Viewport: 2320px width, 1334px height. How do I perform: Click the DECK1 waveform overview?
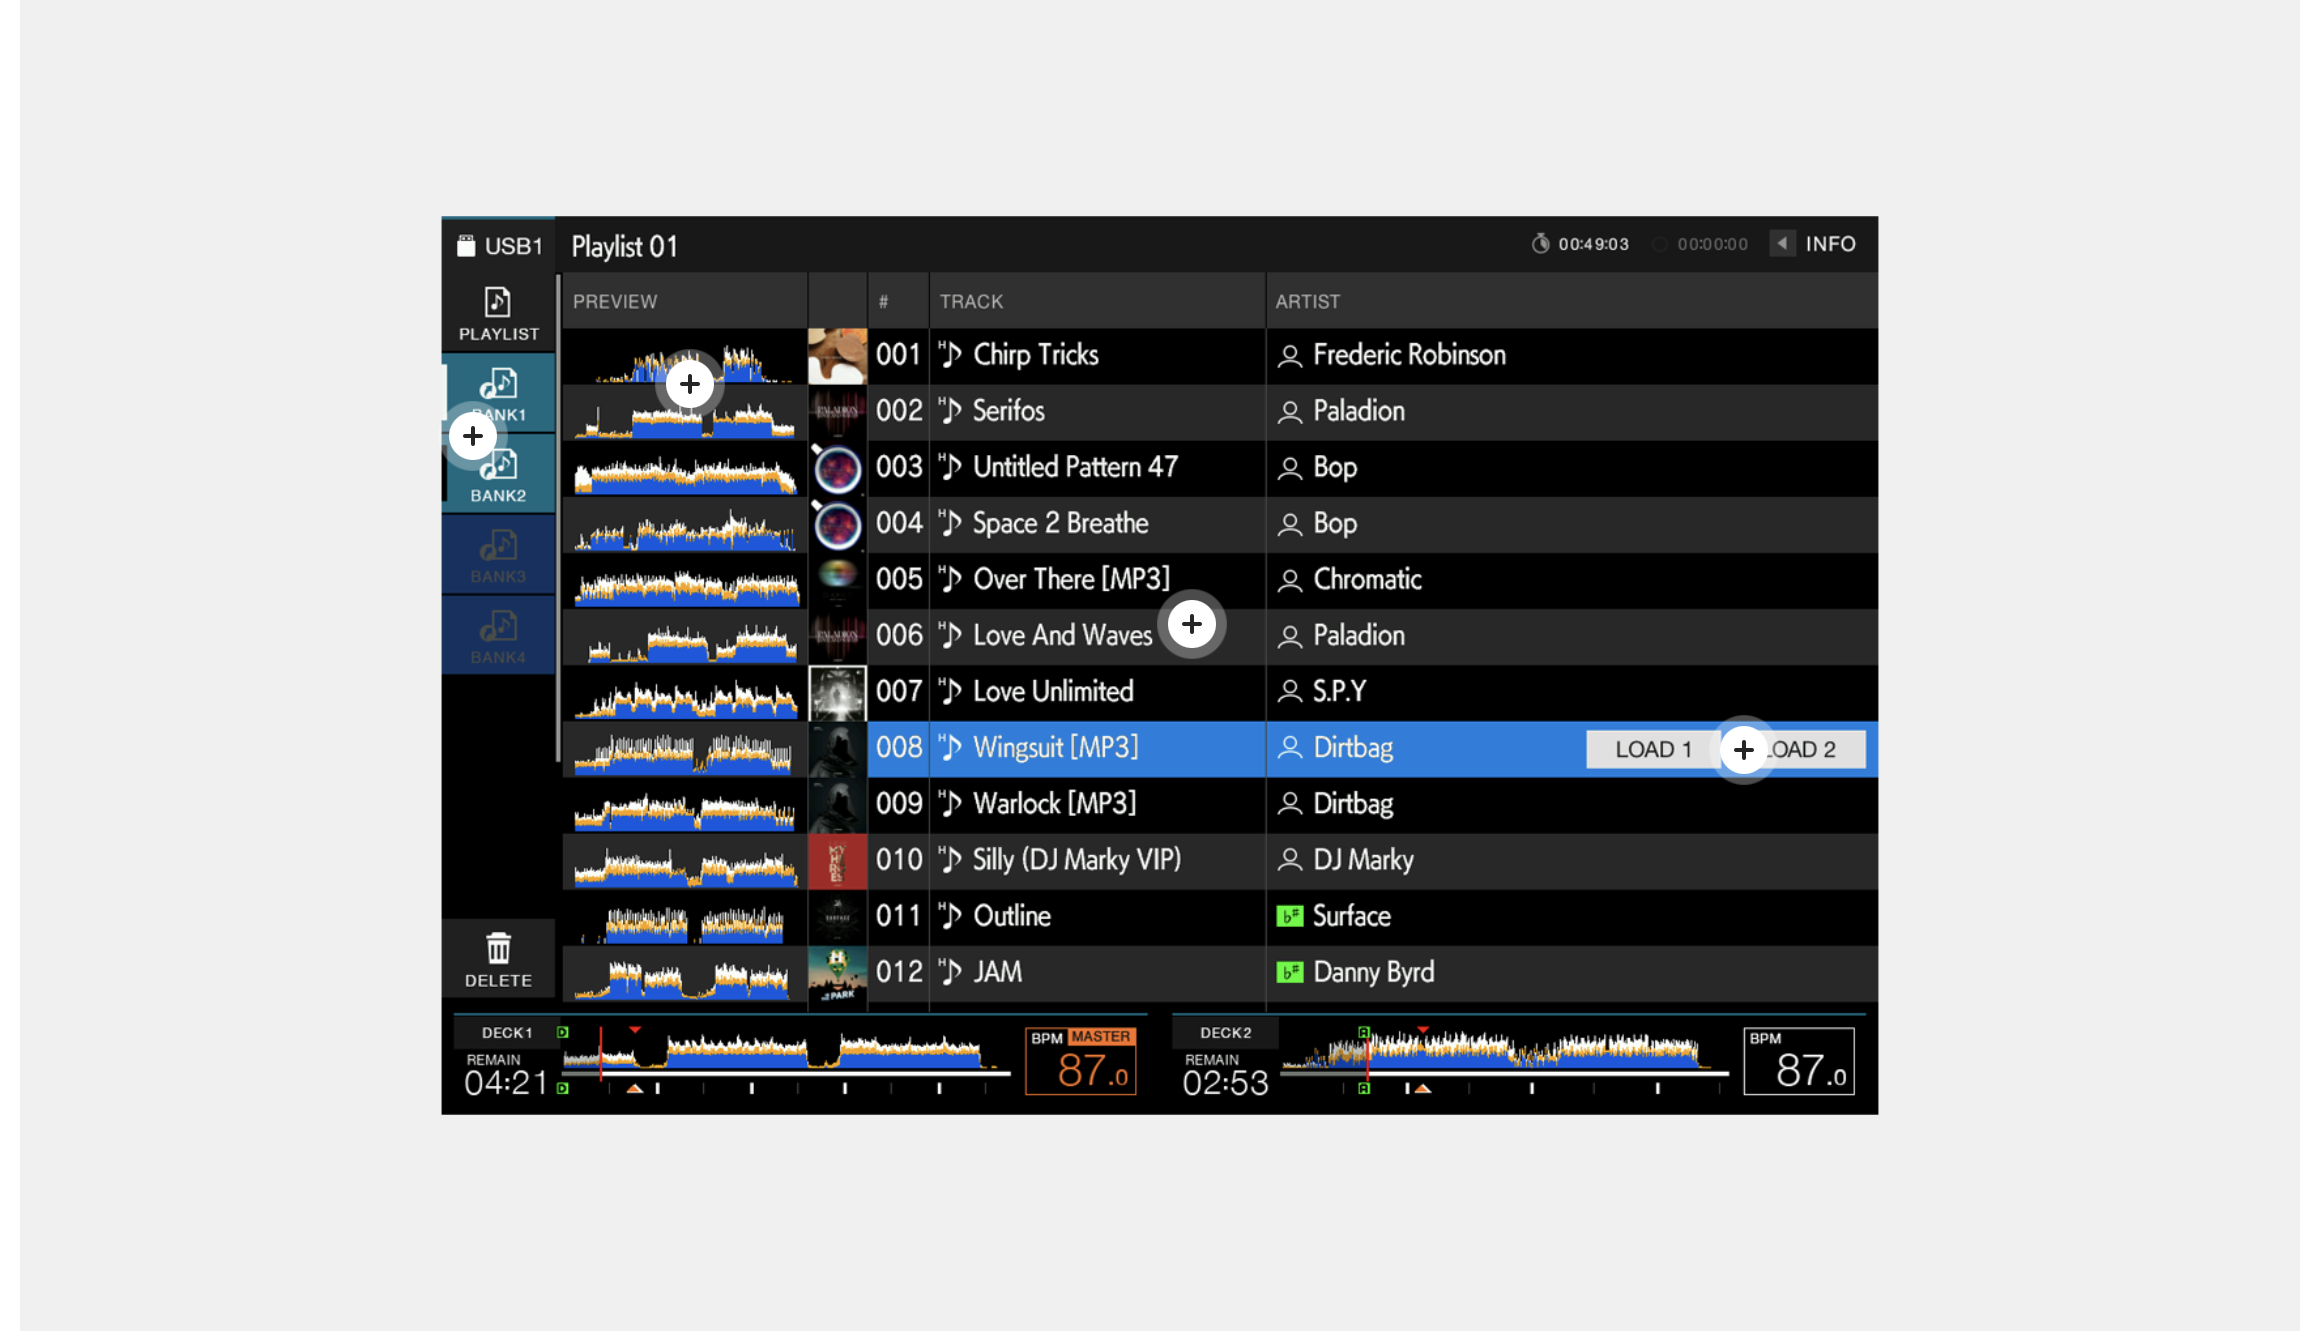pyautogui.click(x=787, y=1052)
